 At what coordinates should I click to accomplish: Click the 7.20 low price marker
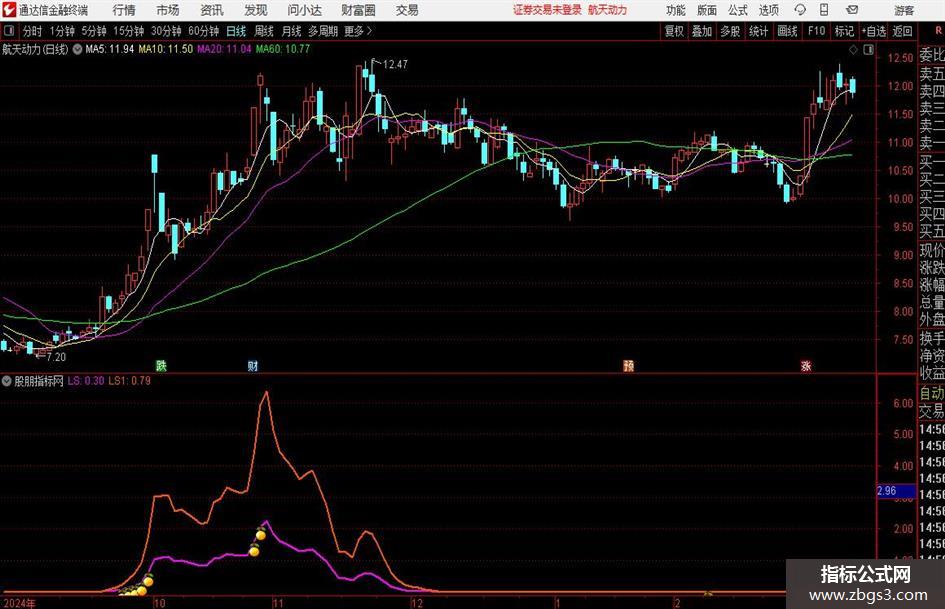55,357
